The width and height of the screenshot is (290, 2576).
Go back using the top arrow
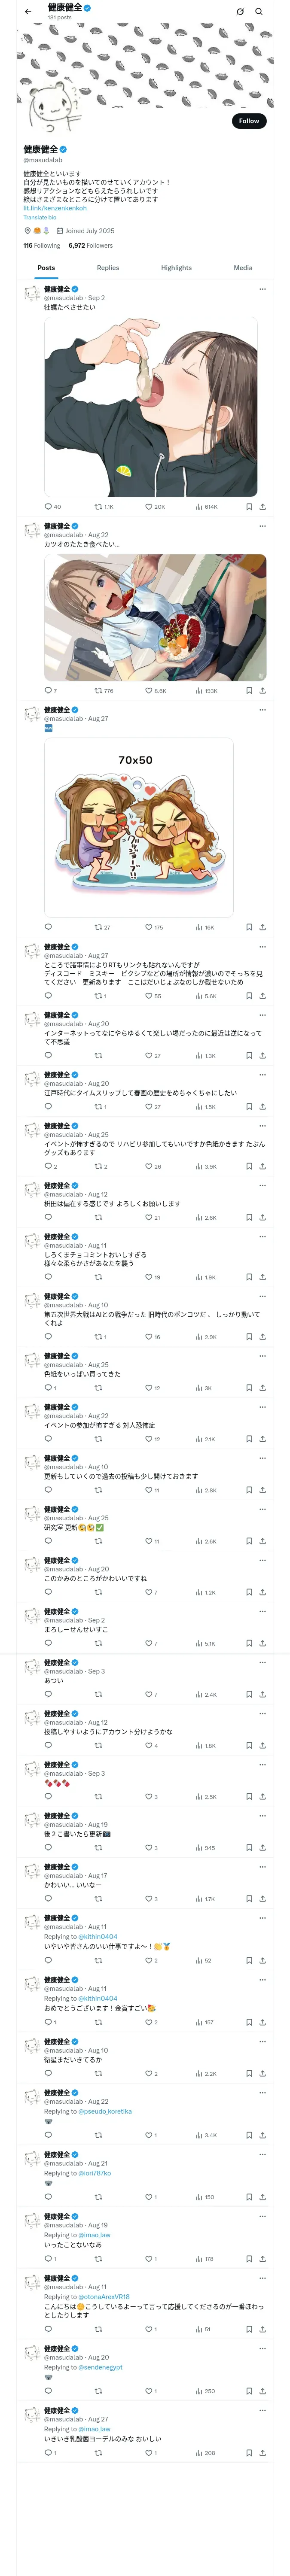27,12
